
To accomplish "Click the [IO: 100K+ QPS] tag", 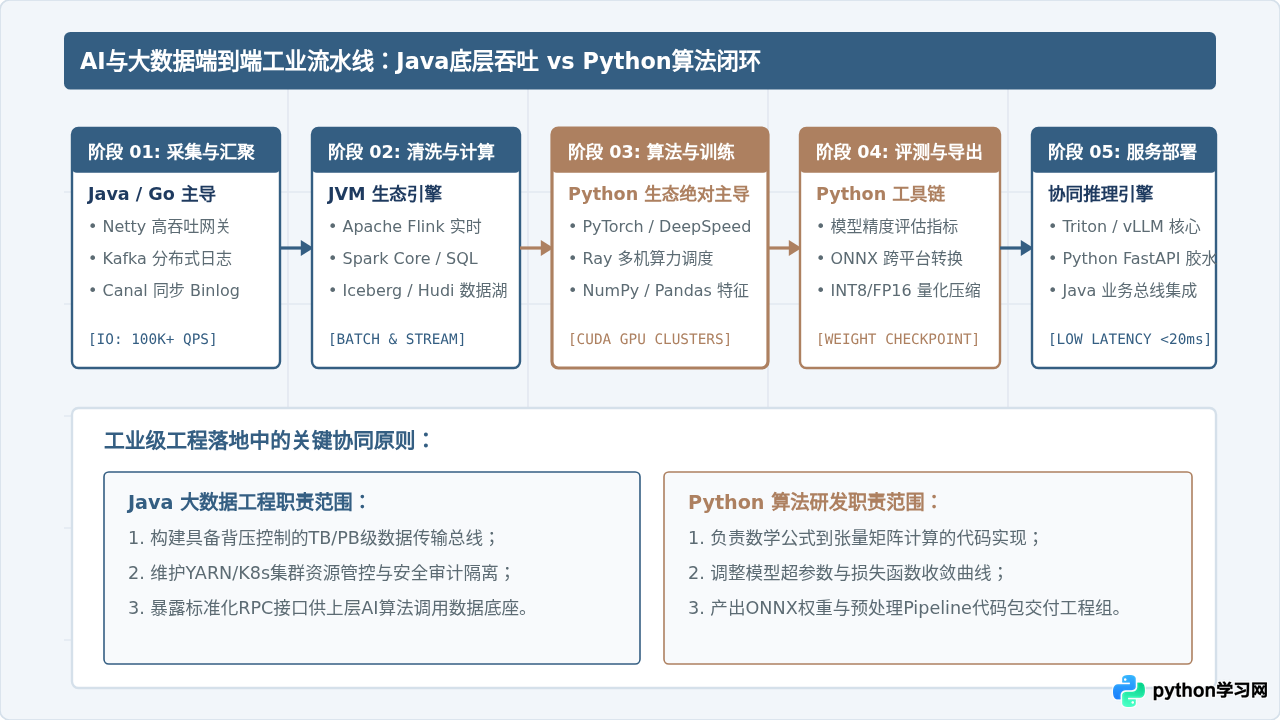I will tap(153, 339).
